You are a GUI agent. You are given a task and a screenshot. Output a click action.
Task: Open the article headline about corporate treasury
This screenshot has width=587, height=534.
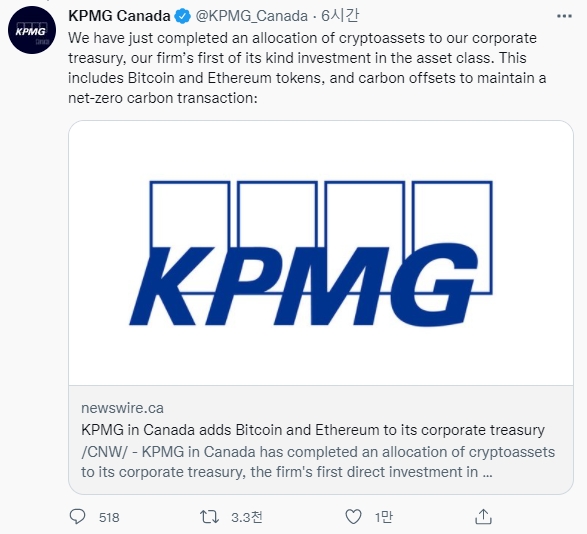313,430
